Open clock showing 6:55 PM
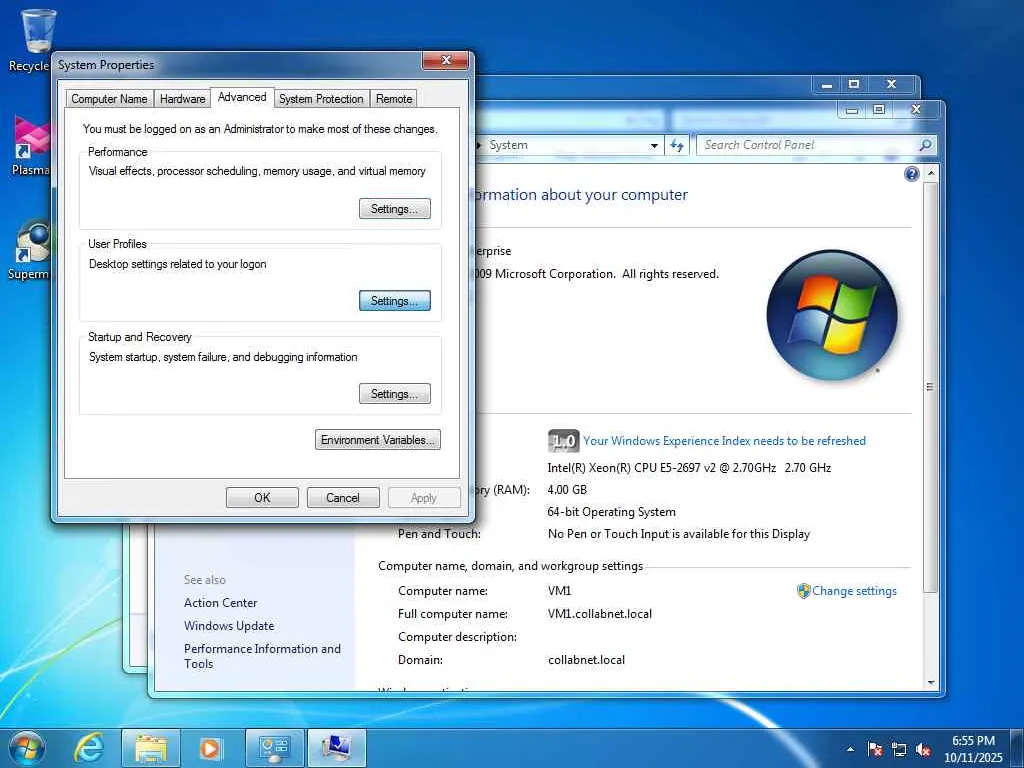 pyautogui.click(x=973, y=749)
